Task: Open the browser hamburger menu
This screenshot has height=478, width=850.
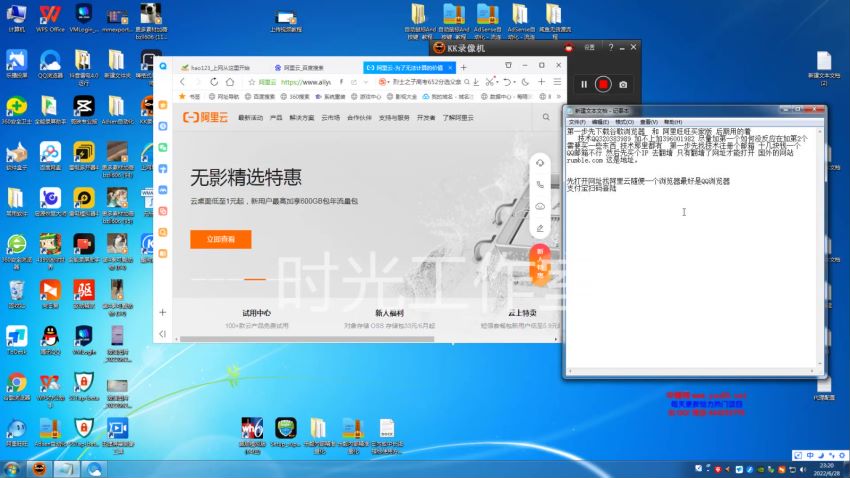Action: pyautogui.click(x=557, y=82)
